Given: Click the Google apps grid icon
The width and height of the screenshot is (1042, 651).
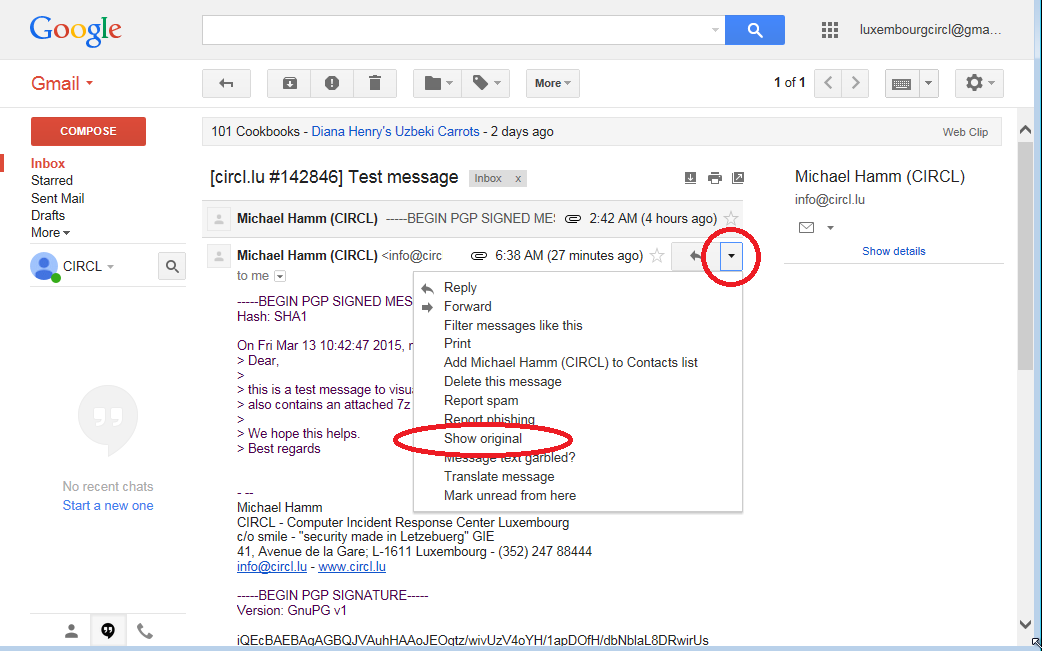Looking at the screenshot, I should pyautogui.click(x=829, y=30).
